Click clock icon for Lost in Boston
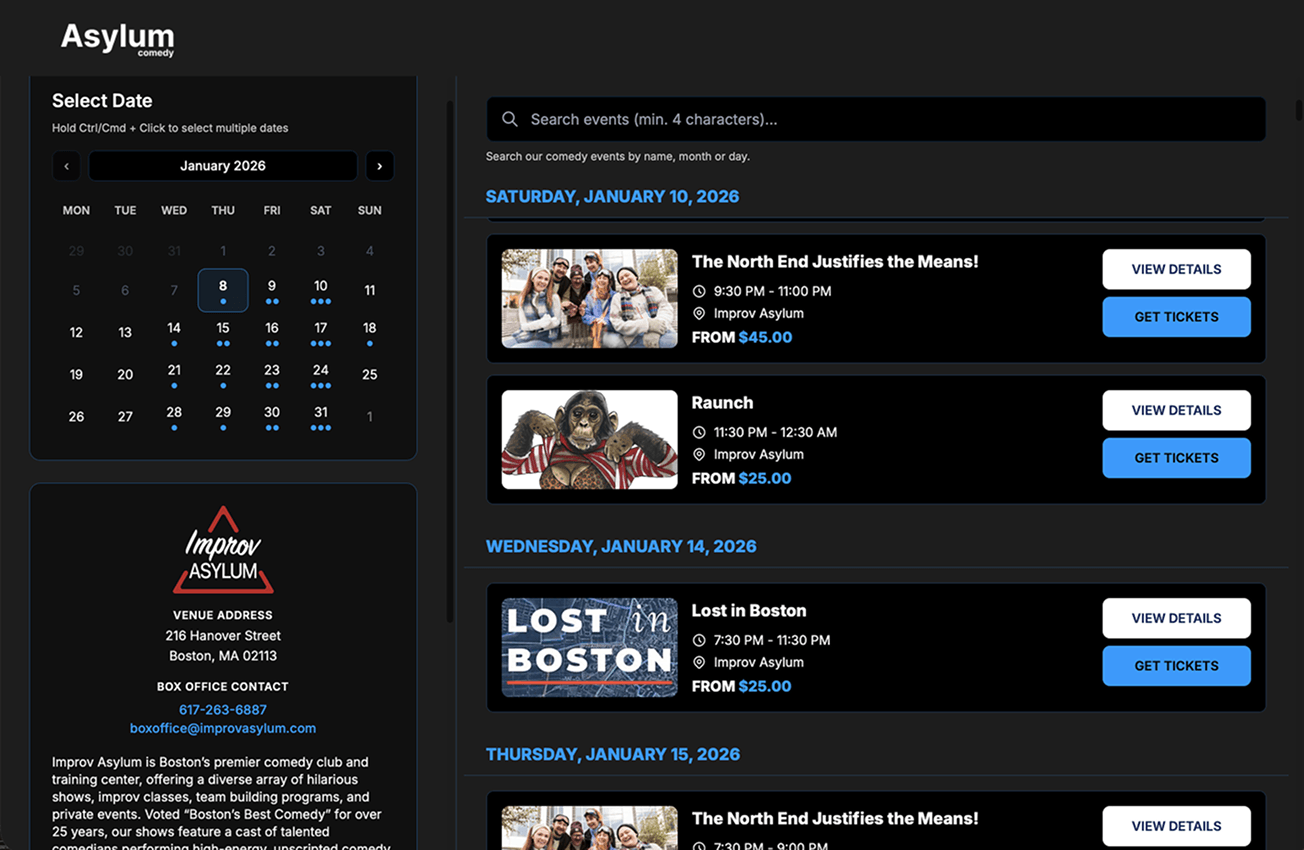1304x850 pixels. 699,640
